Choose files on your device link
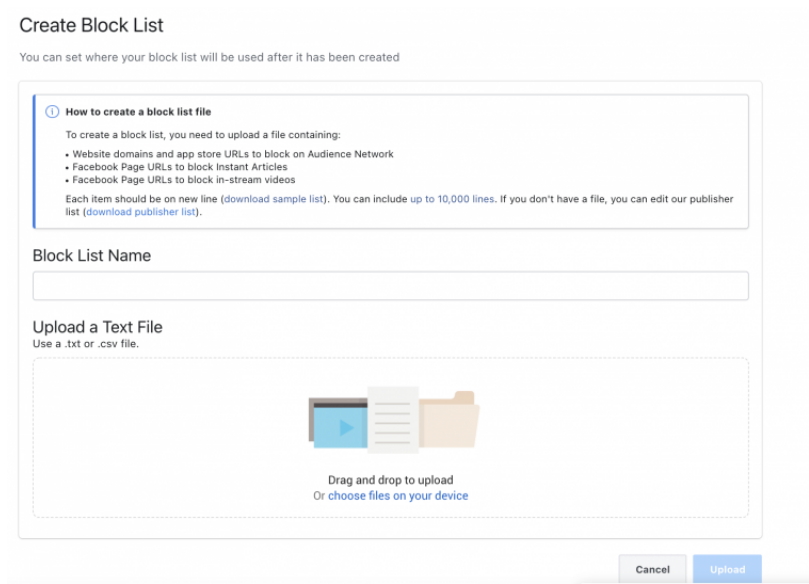Image resolution: width=809 pixels, height=584 pixels. (398, 496)
